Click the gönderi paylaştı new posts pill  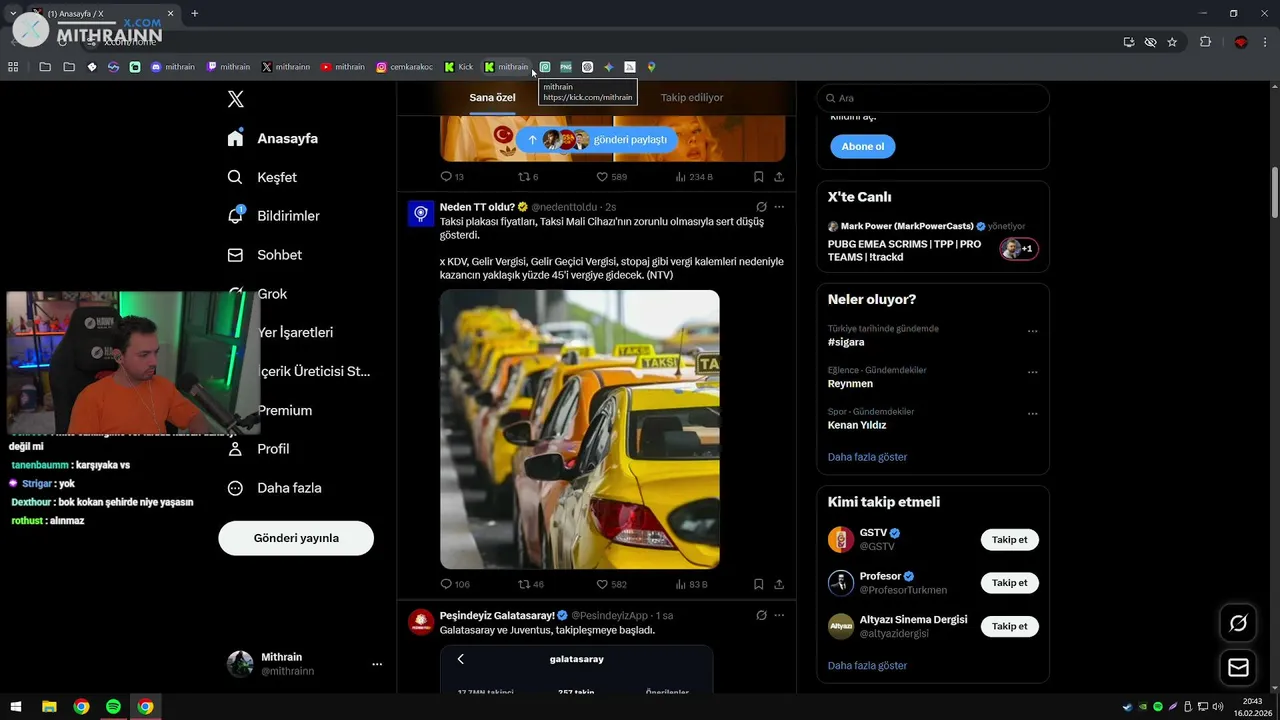click(x=596, y=139)
